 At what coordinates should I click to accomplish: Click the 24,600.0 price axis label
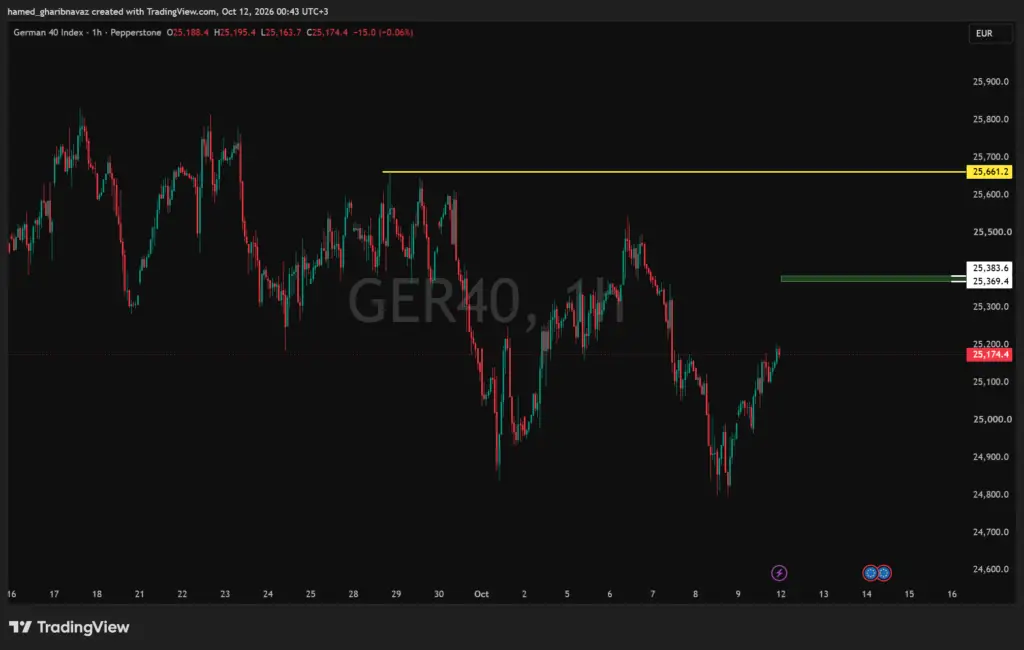(x=990, y=570)
